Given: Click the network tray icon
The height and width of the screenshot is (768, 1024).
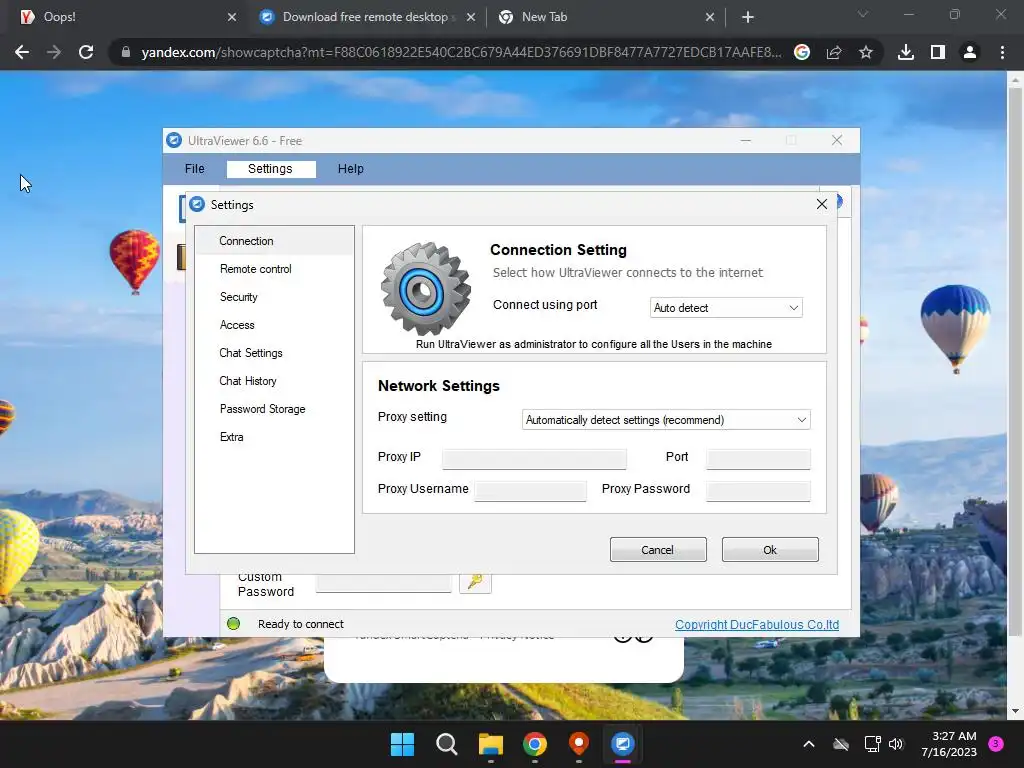Looking at the screenshot, I should (x=872, y=744).
